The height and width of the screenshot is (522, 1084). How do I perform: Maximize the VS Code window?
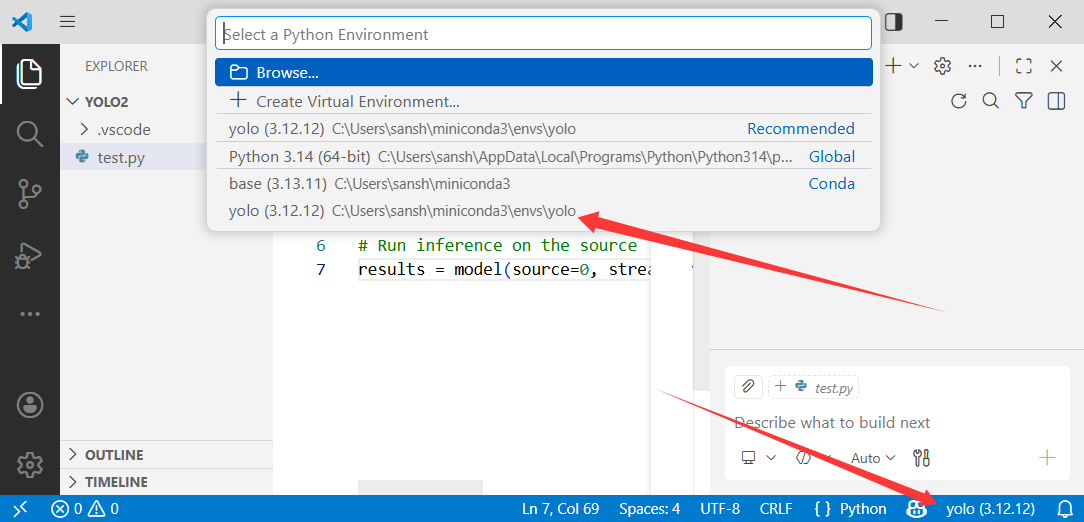pyautogui.click(x=998, y=21)
